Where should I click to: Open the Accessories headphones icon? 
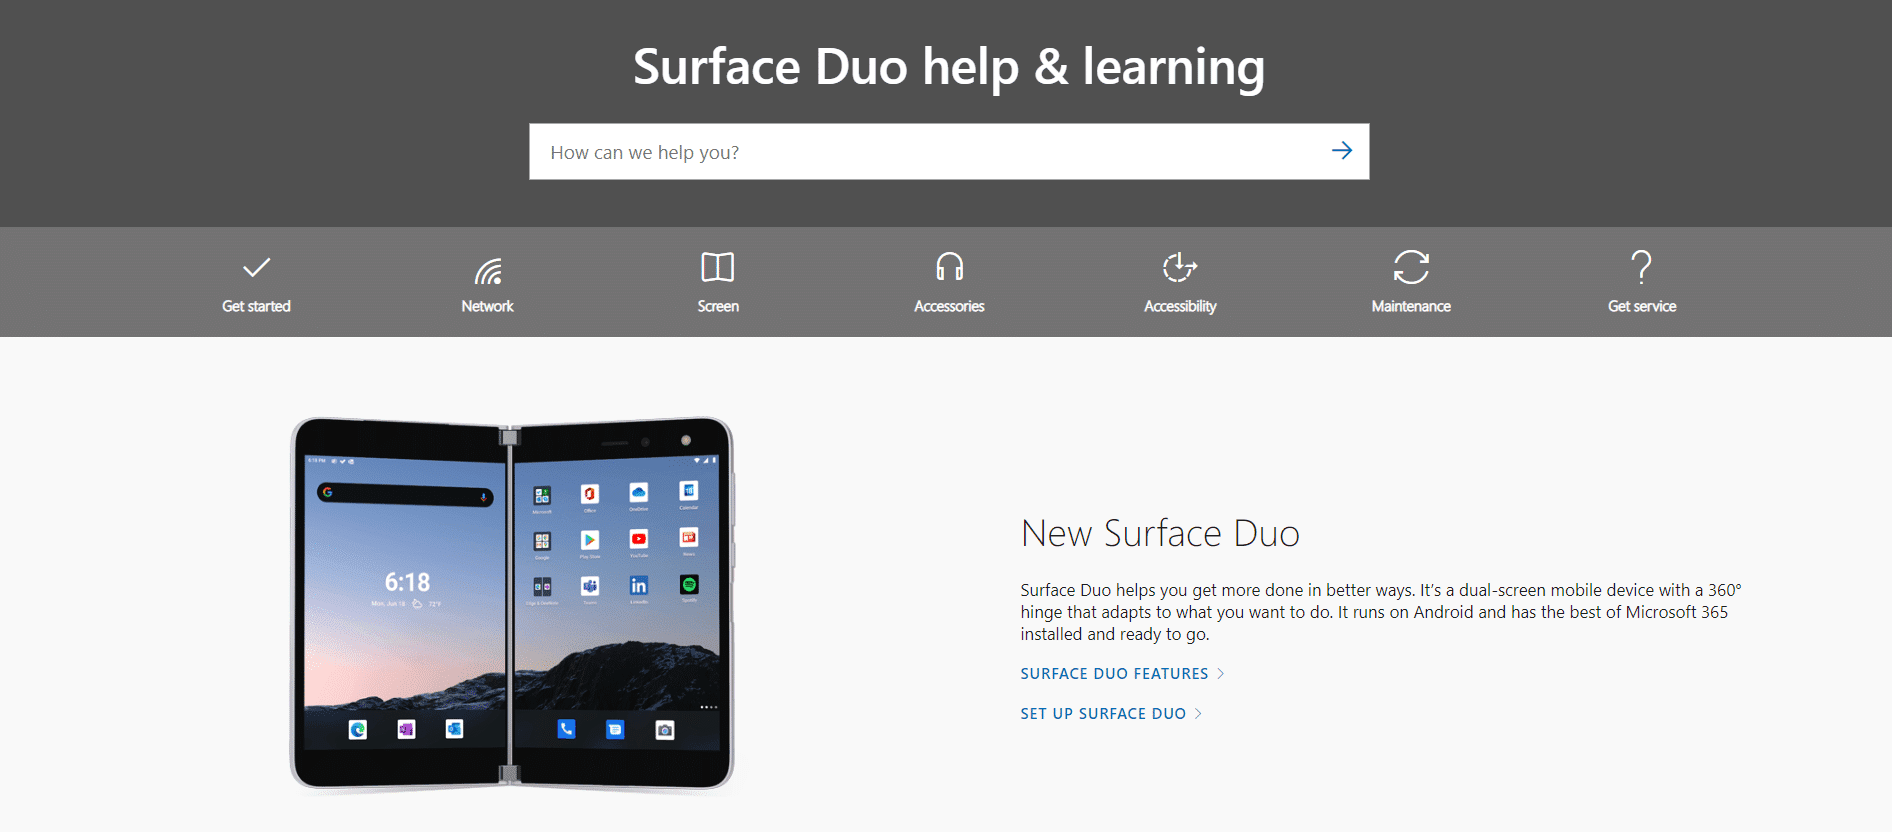point(949,267)
